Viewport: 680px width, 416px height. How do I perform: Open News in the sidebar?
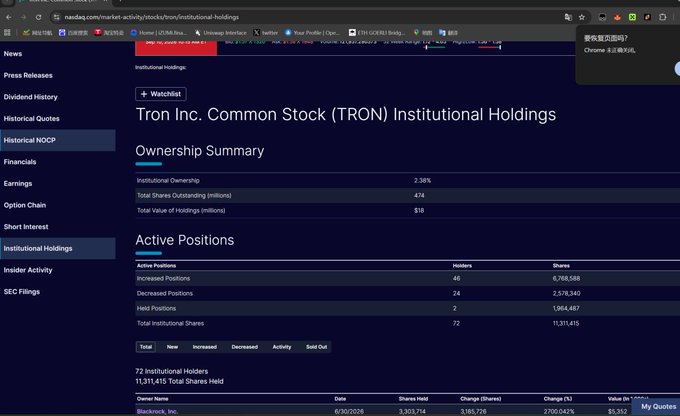(x=13, y=54)
